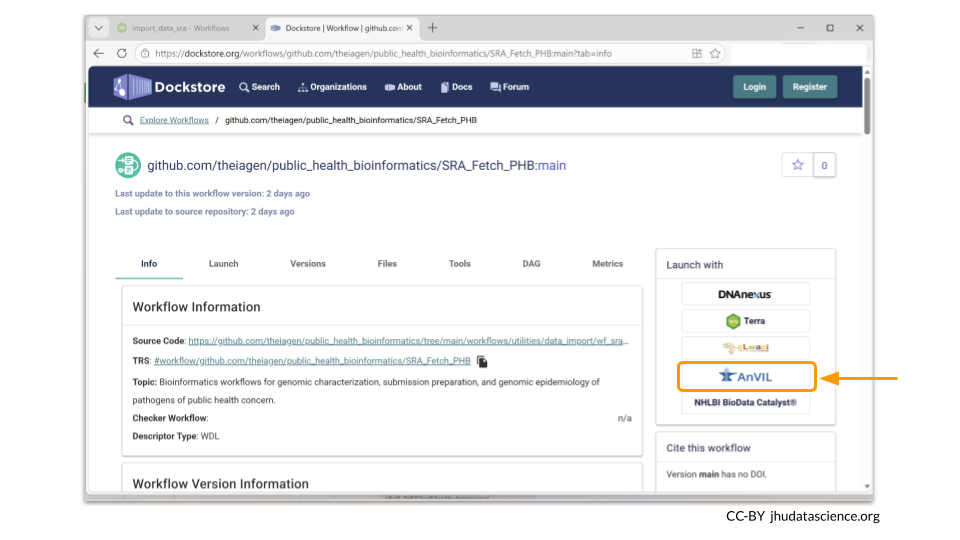960x540 pixels.
Task: Open a new browser tab
Action: coord(432,28)
